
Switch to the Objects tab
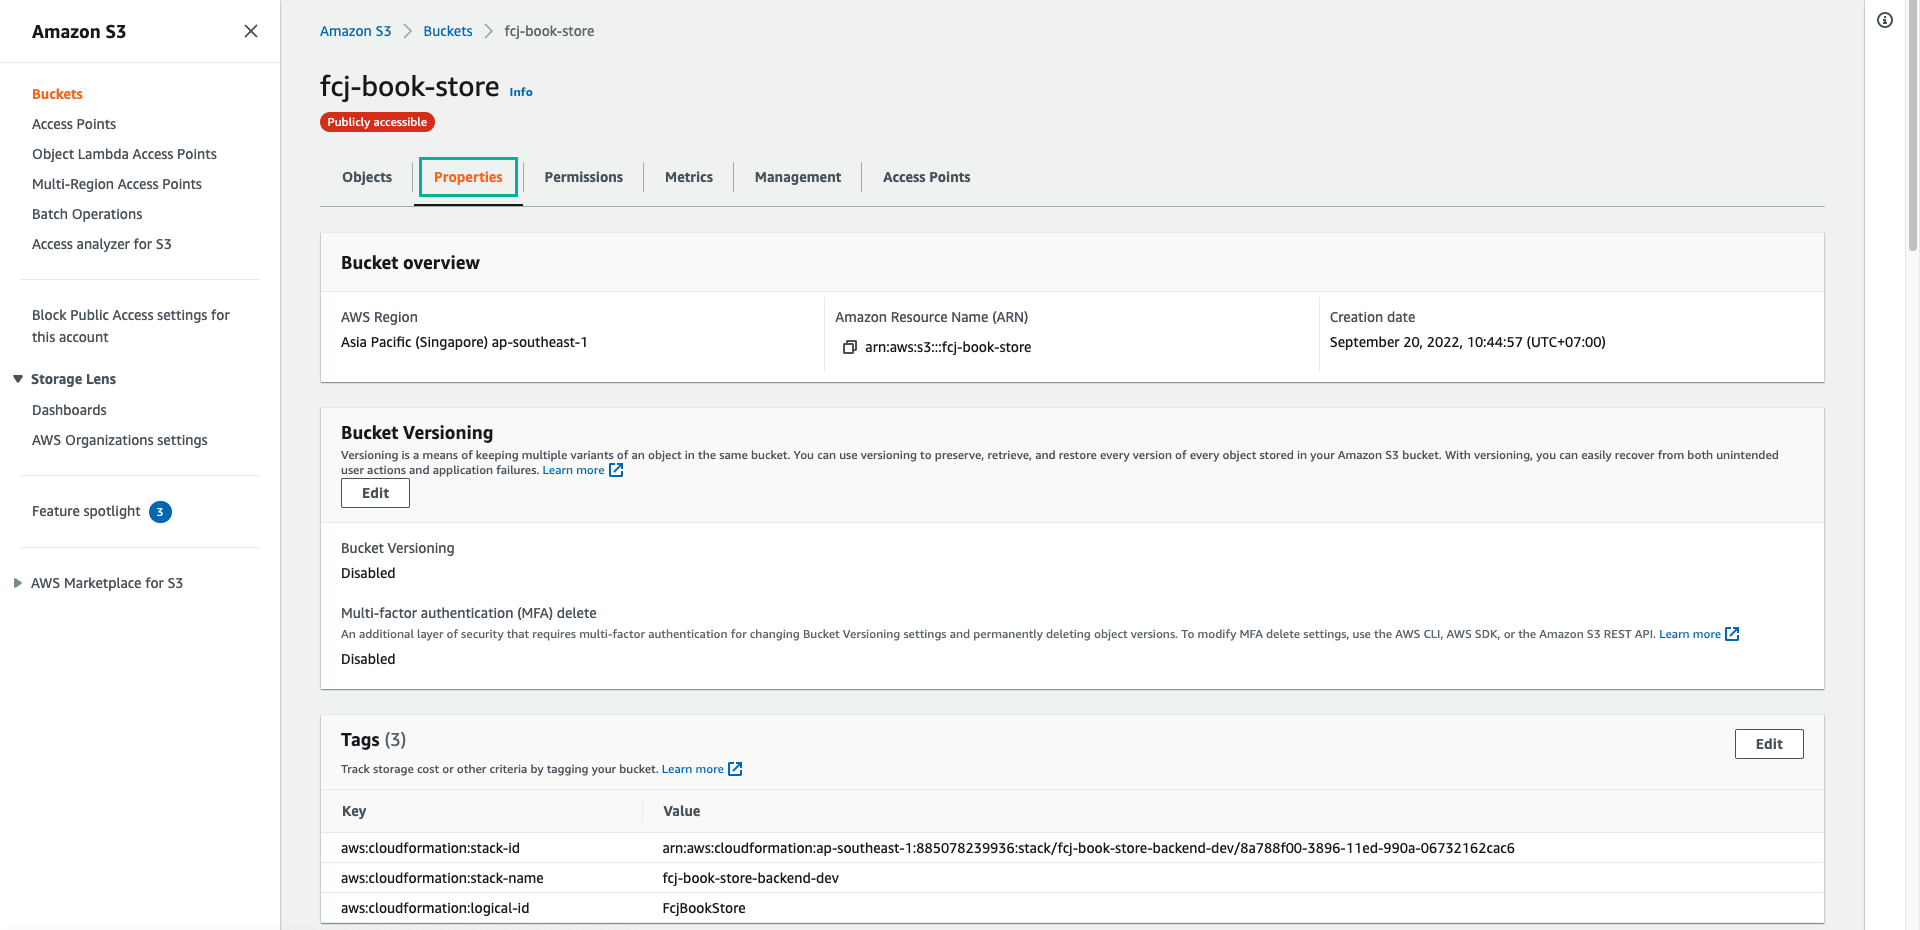point(367,177)
